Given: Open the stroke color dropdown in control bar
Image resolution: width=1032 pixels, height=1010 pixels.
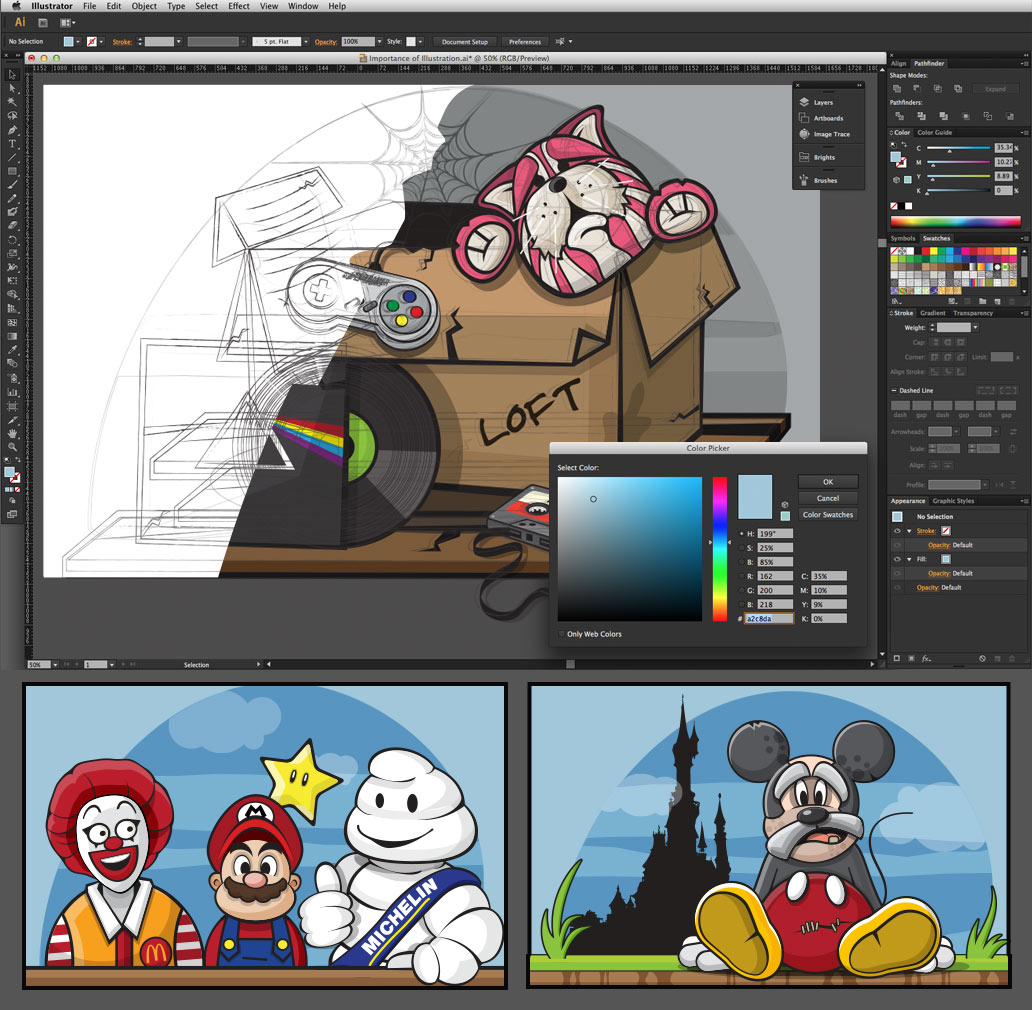Looking at the screenshot, I should (x=101, y=42).
